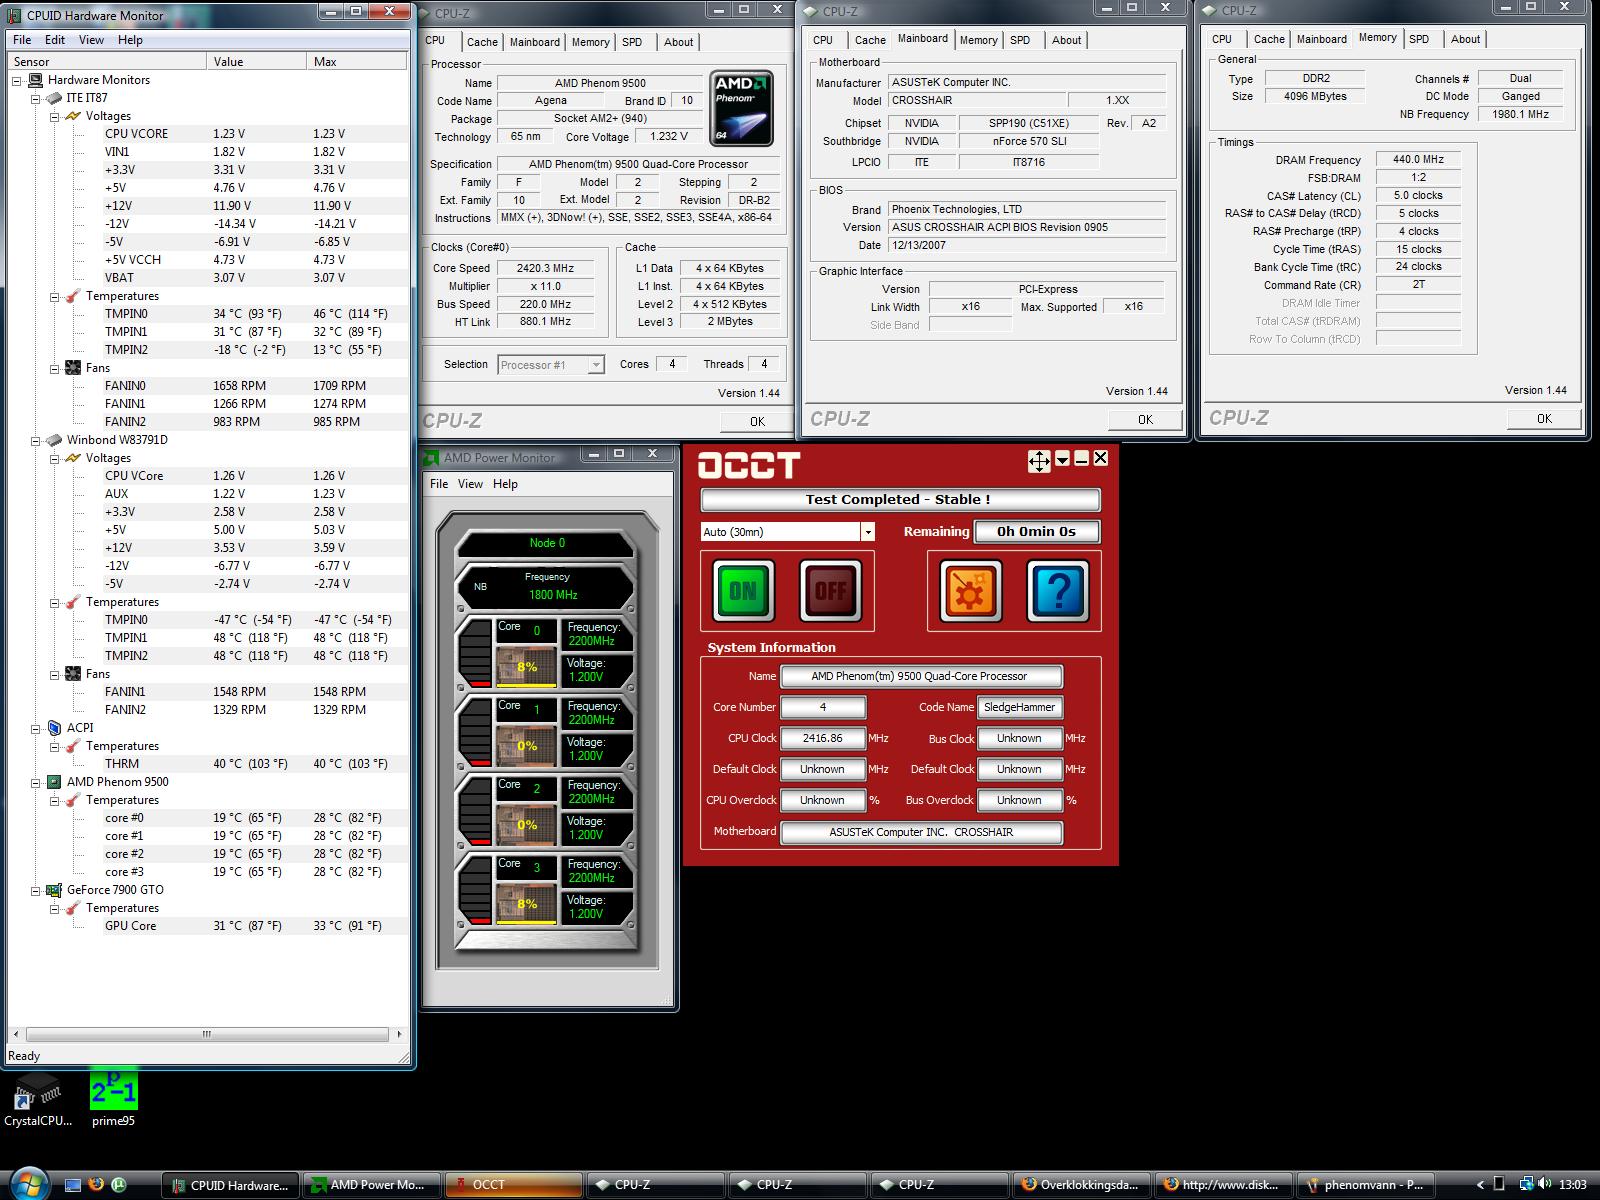Open OCCT settings gear icon

[970, 590]
